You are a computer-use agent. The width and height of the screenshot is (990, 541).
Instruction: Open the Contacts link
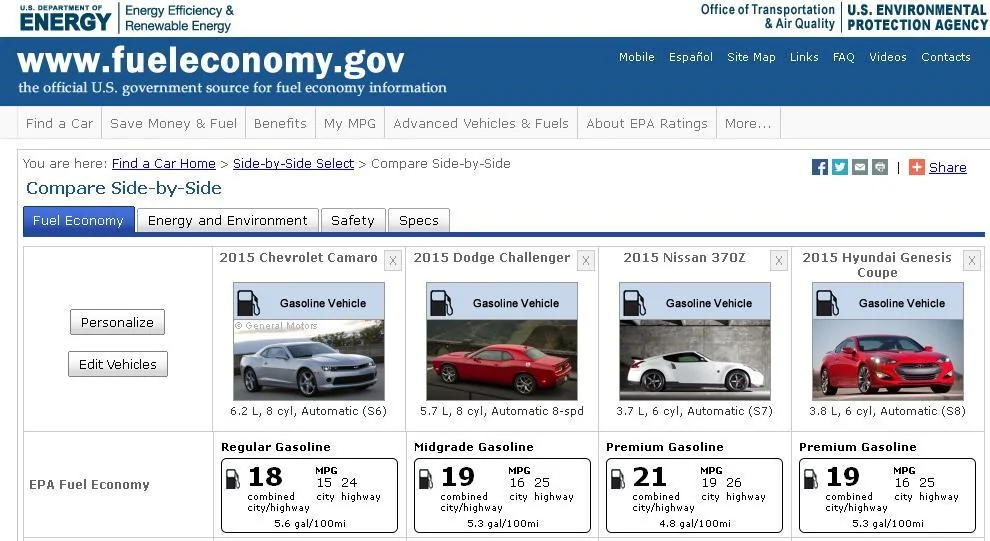pyautogui.click(x=946, y=57)
